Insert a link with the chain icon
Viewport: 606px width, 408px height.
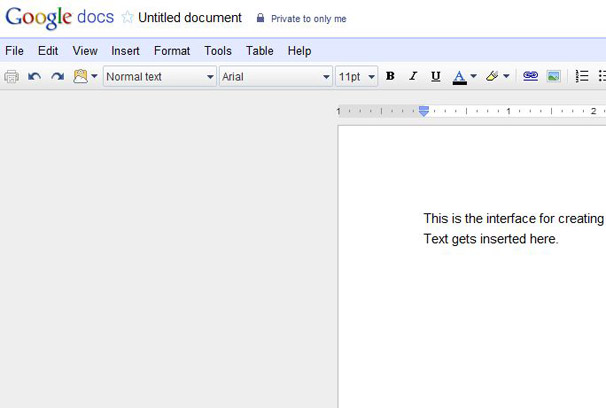[531, 77]
